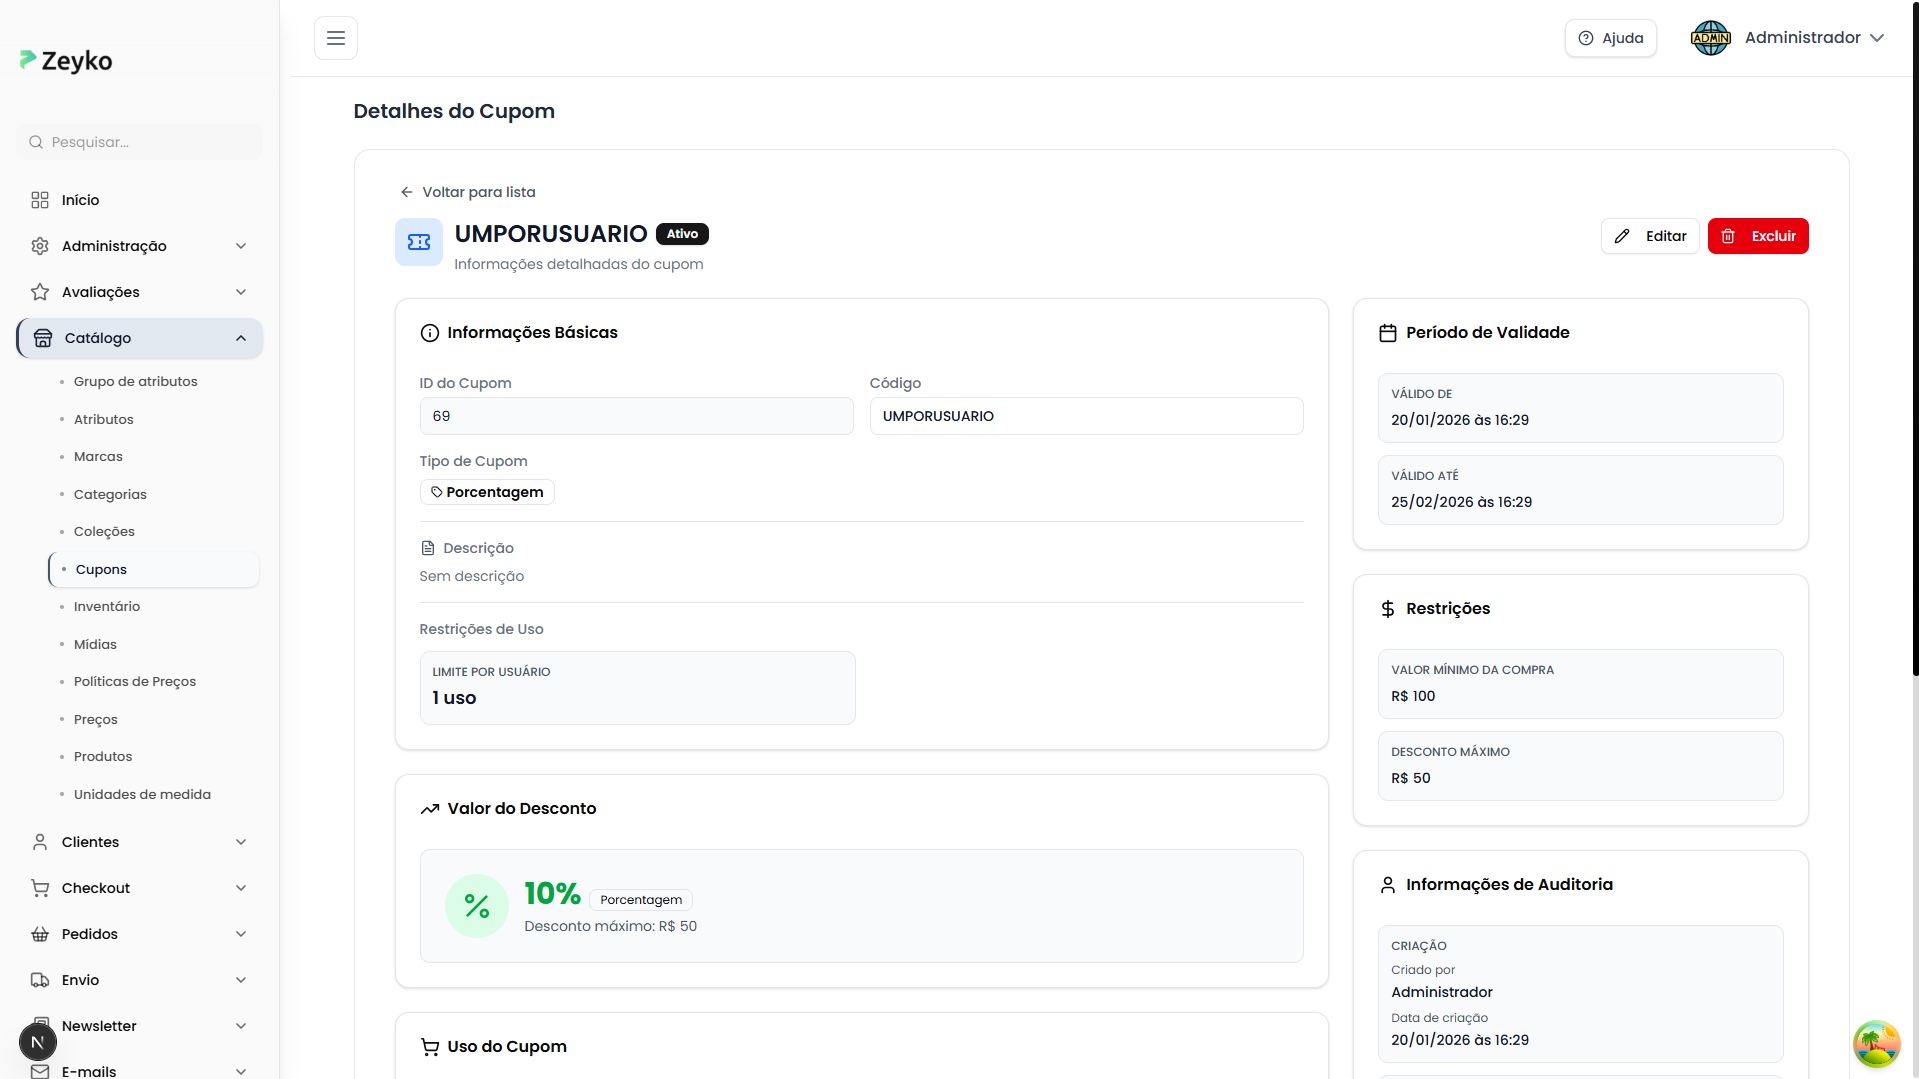
Task: Expand the Administração sidebar section
Action: 139,246
